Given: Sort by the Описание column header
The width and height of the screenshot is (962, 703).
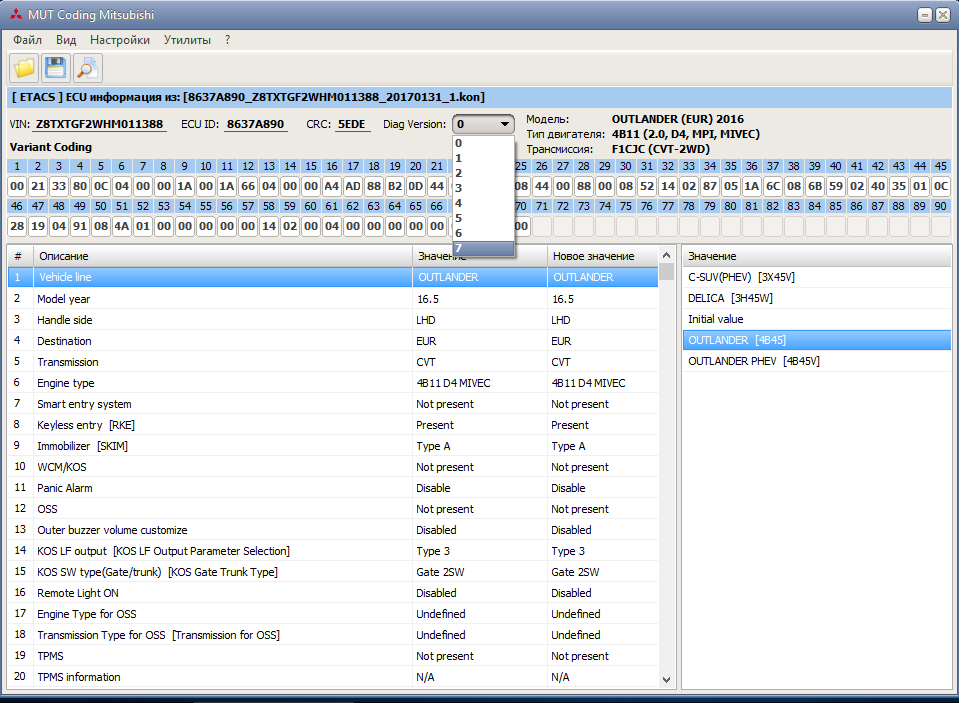Looking at the screenshot, I should [223, 256].
